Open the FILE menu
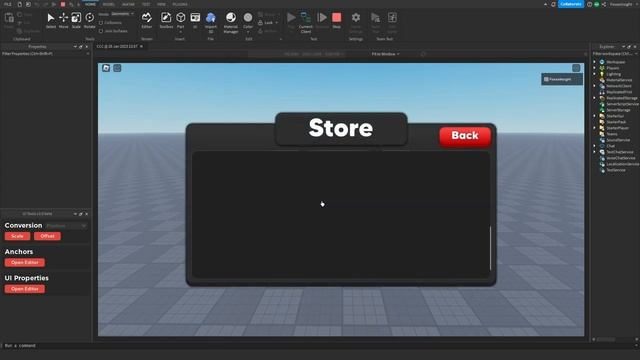The height and width of the screenshot is (360, 640). pyautogui.click(x=8, y=4)
